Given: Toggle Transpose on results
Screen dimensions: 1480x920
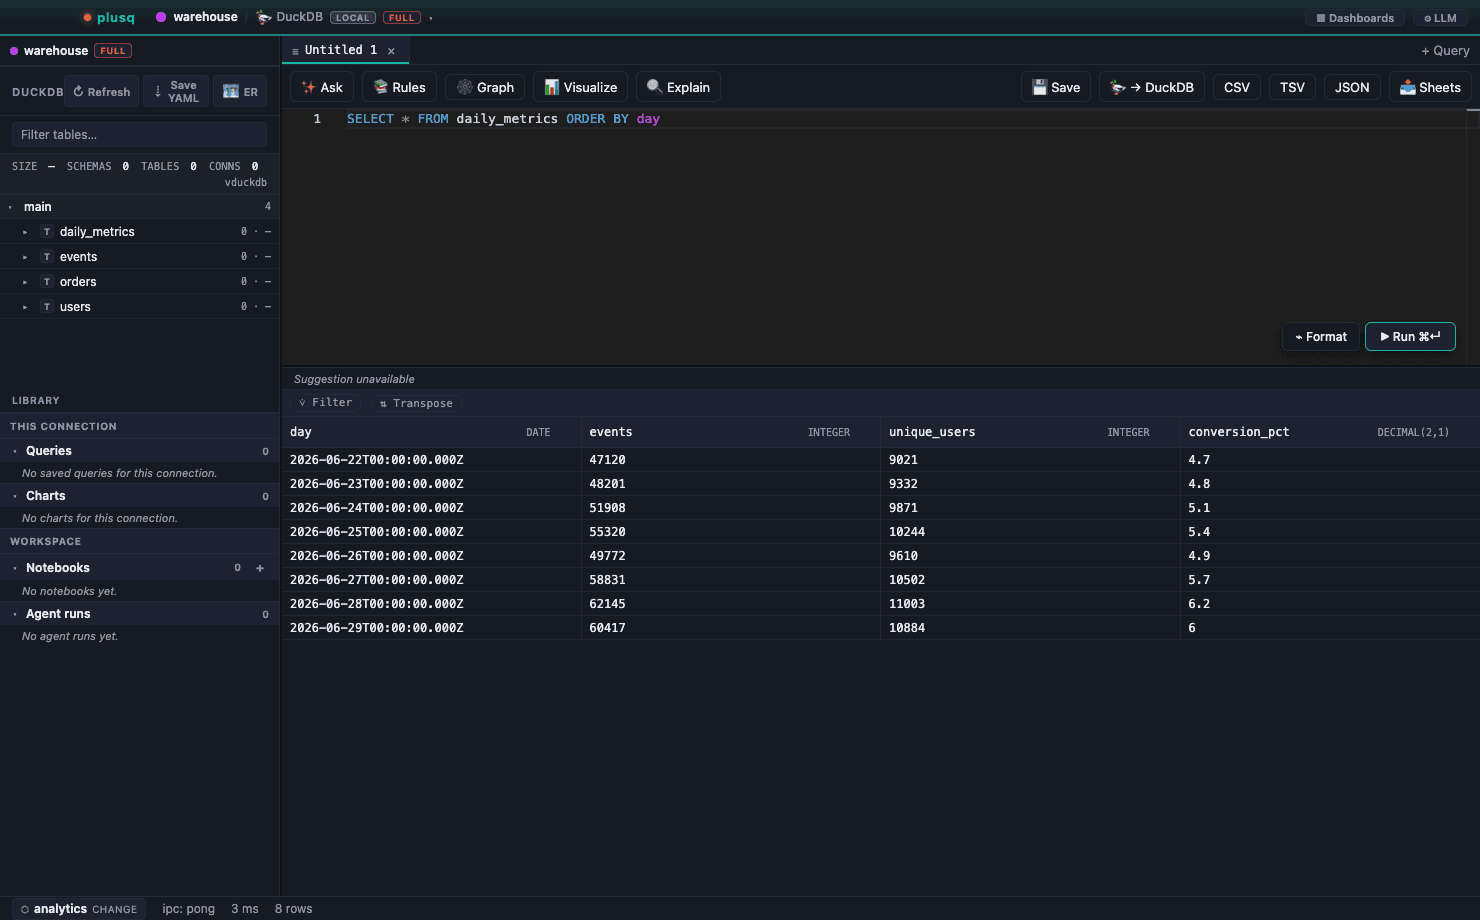Looking at the screenshot, I should tap(416, 403).
